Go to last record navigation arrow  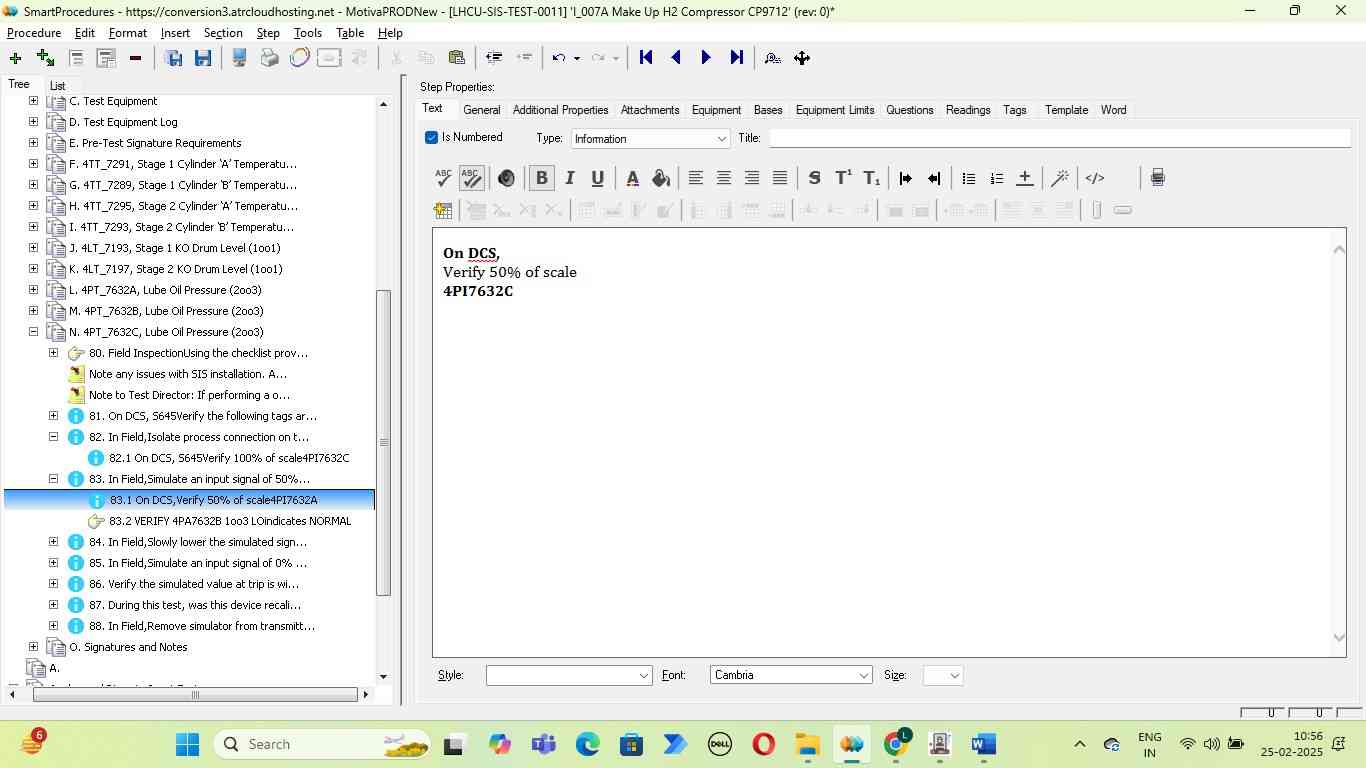click(736, 58)
